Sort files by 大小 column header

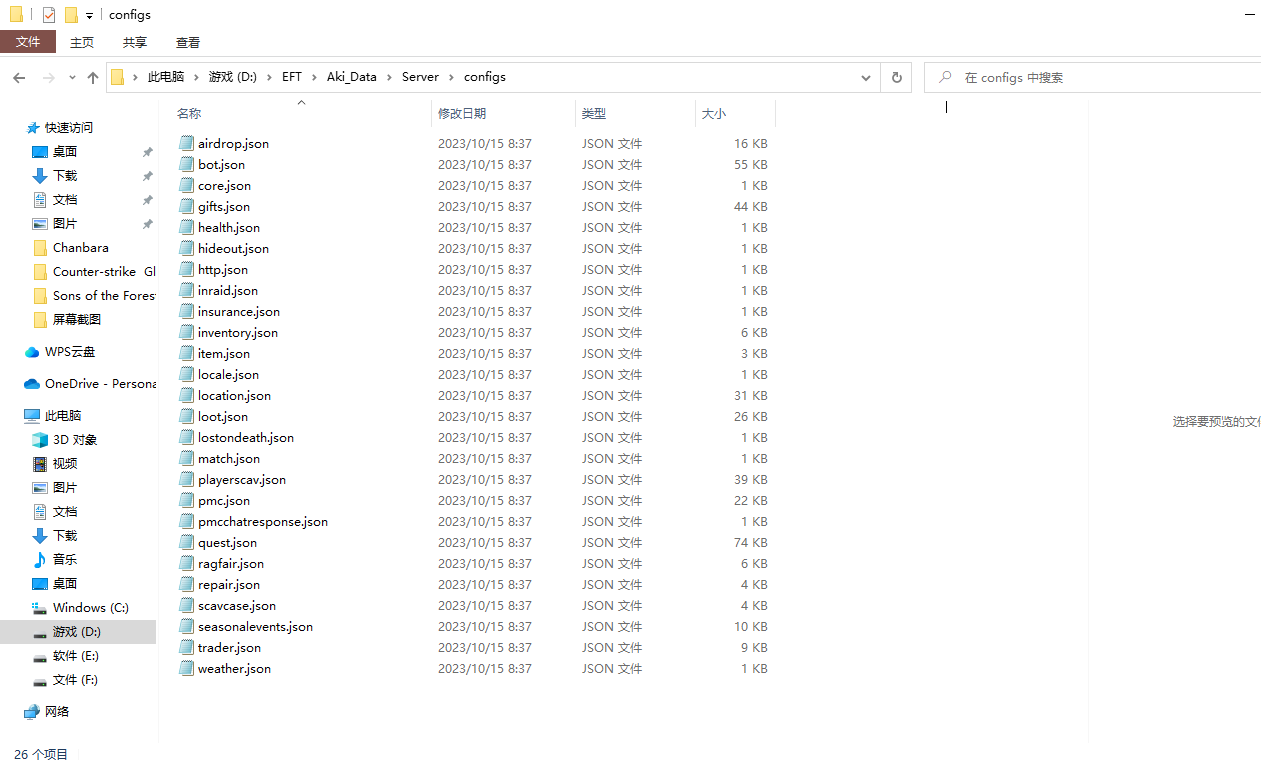click(714, 114)
